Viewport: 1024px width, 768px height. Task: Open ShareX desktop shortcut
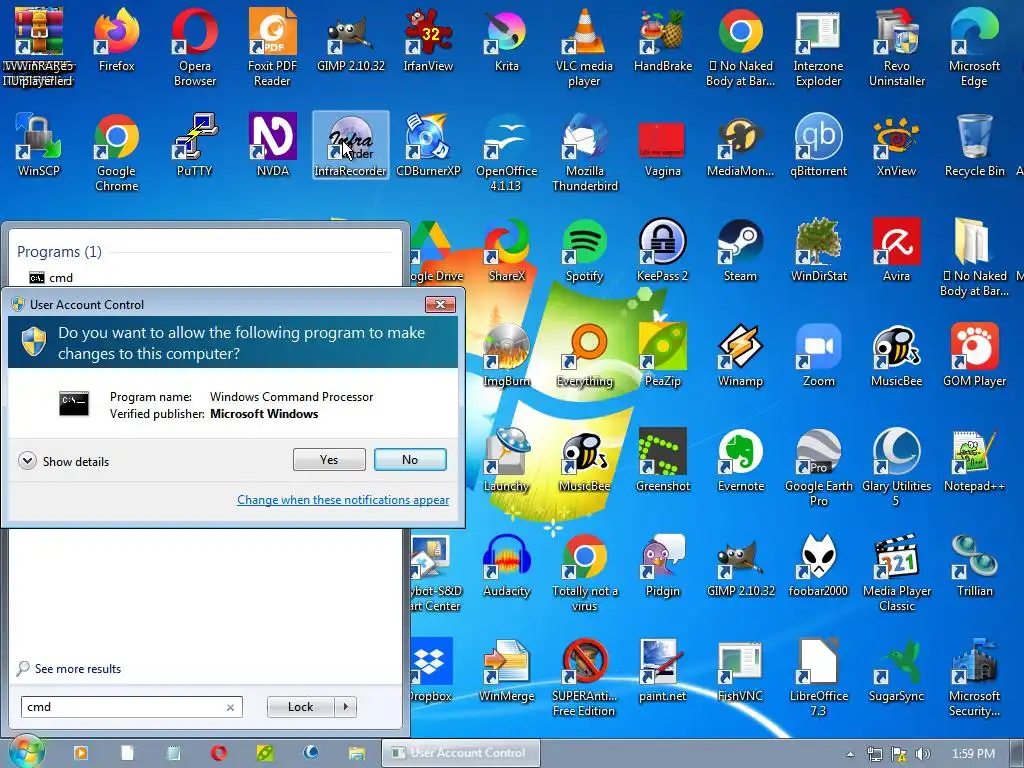[506, 250]
